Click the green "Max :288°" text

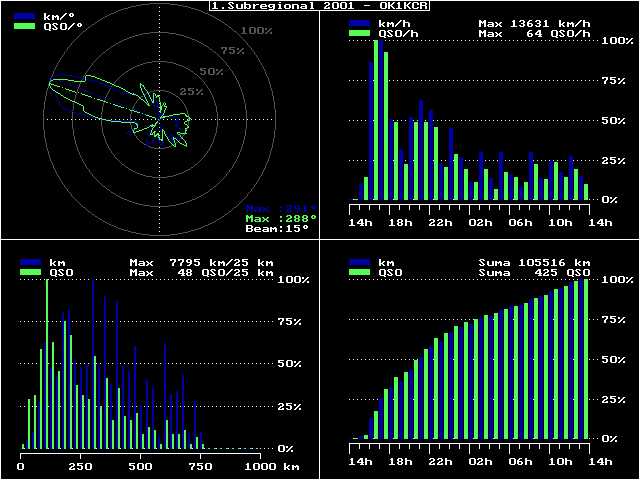(x=281, y=218)
